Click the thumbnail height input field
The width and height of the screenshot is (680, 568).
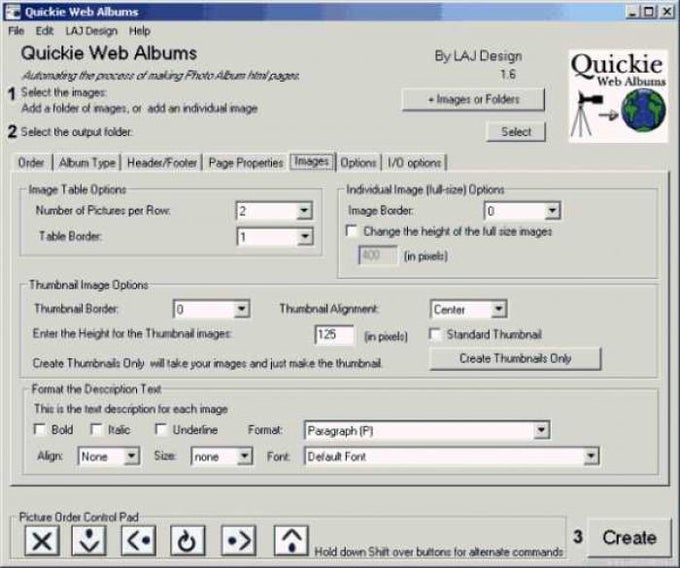point(333,335)
